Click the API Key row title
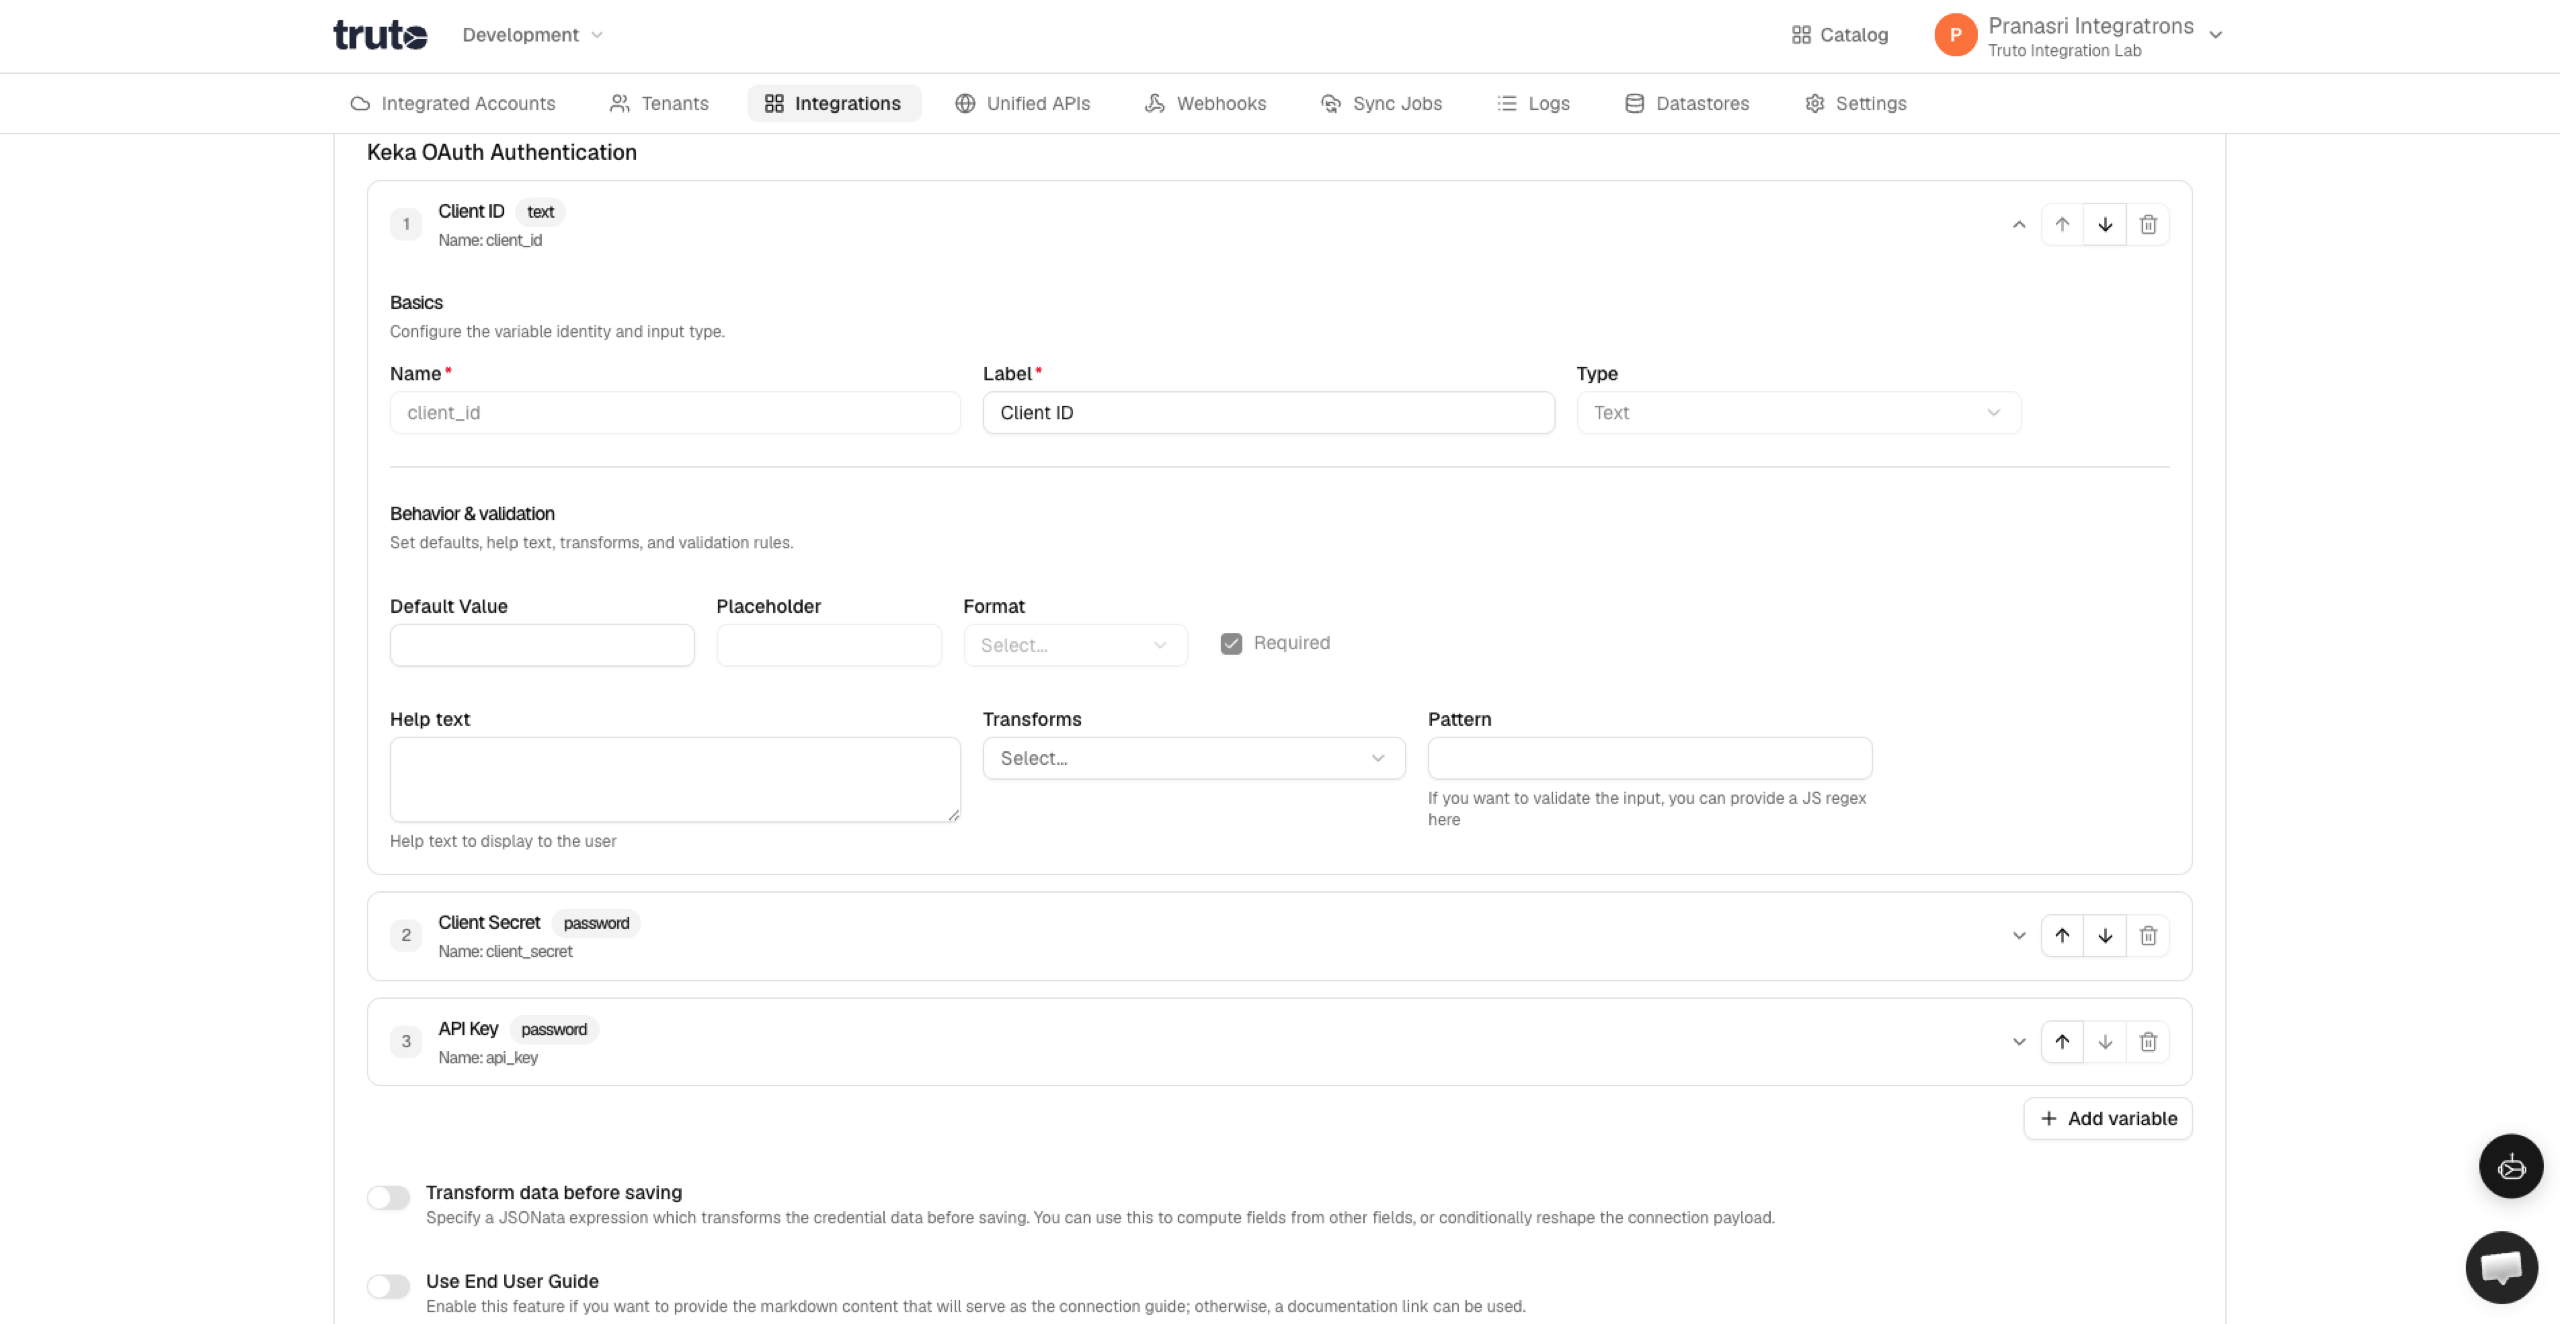2560x1324 pixels. click(468, 1028)
